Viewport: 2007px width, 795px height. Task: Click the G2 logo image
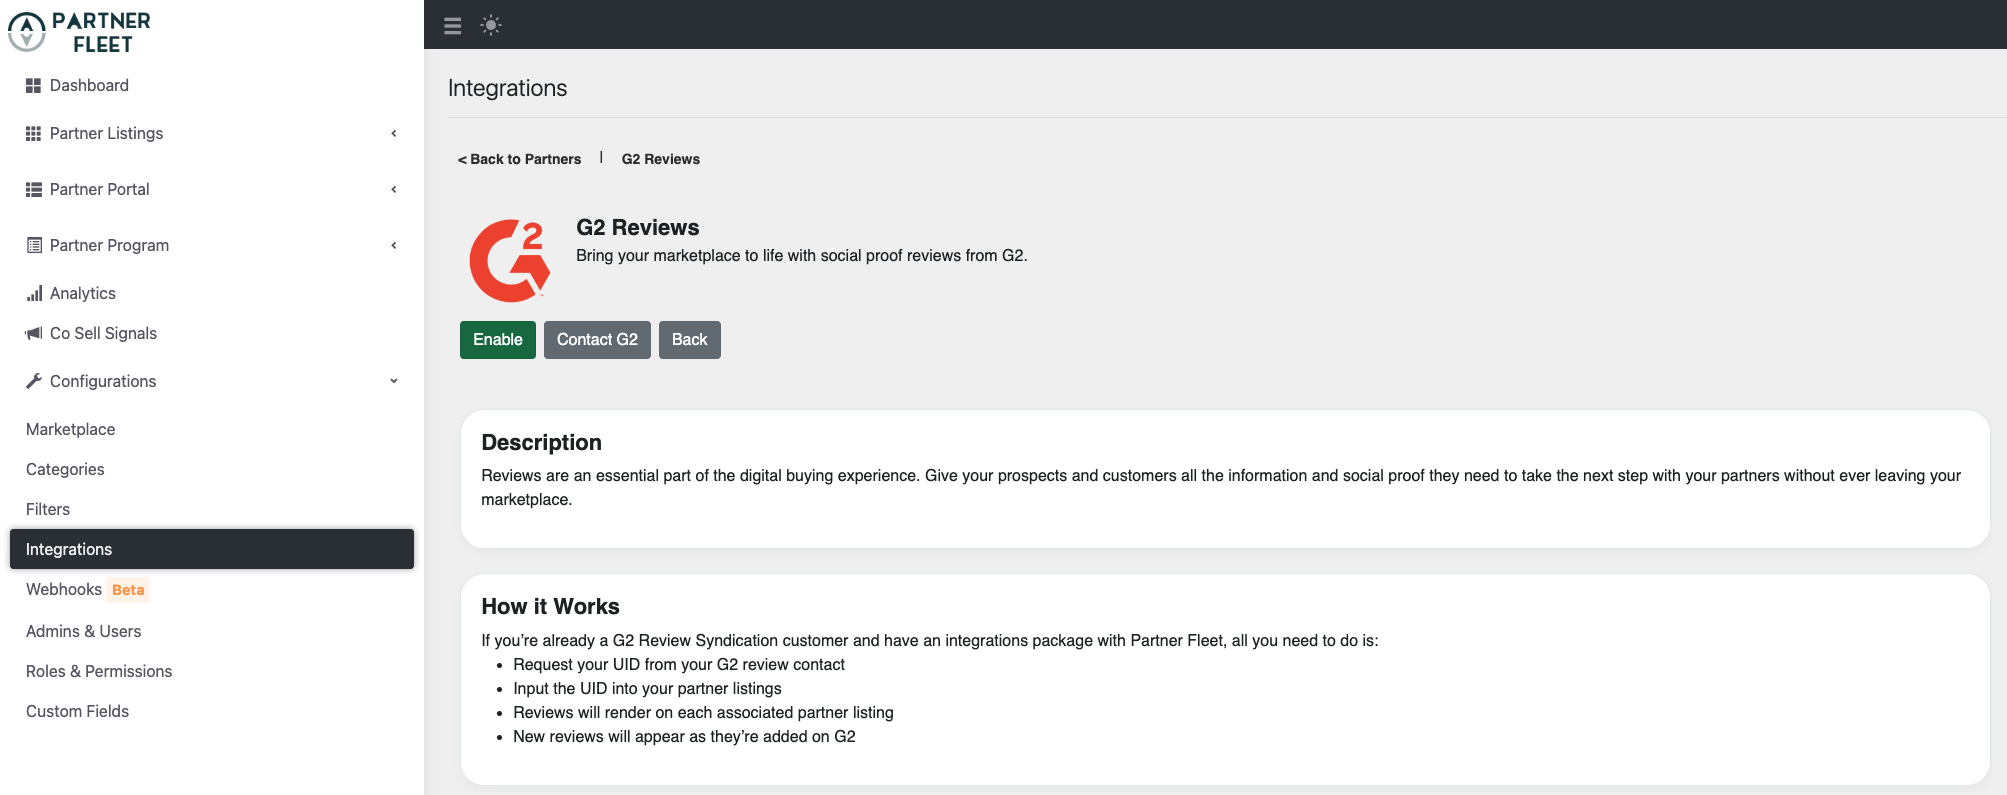(x=510, y=260)
